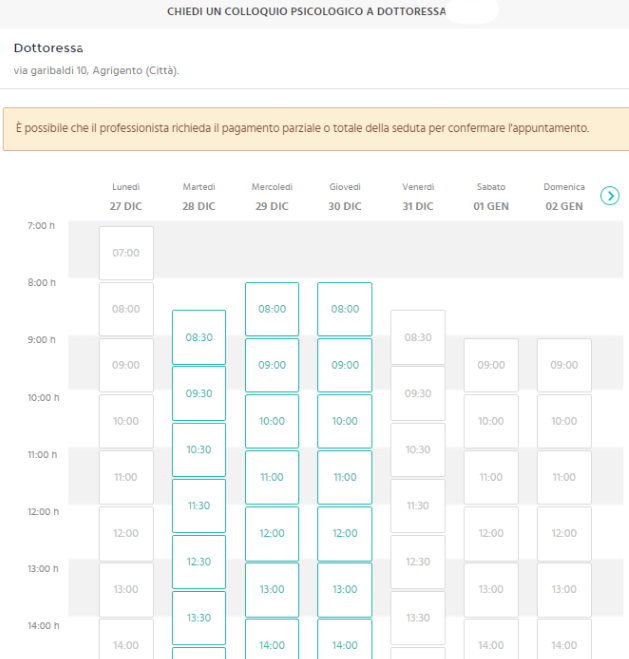Viewport: 629px width, 659px height.
Task: Select Tuesday 13:30 time slot
Action: click(199, 617)
